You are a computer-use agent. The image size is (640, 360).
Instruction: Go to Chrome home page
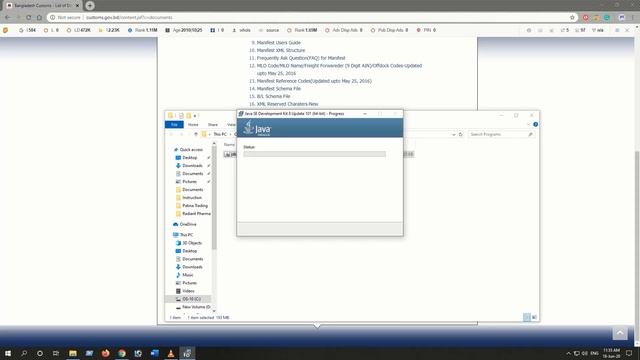point(39,18)
